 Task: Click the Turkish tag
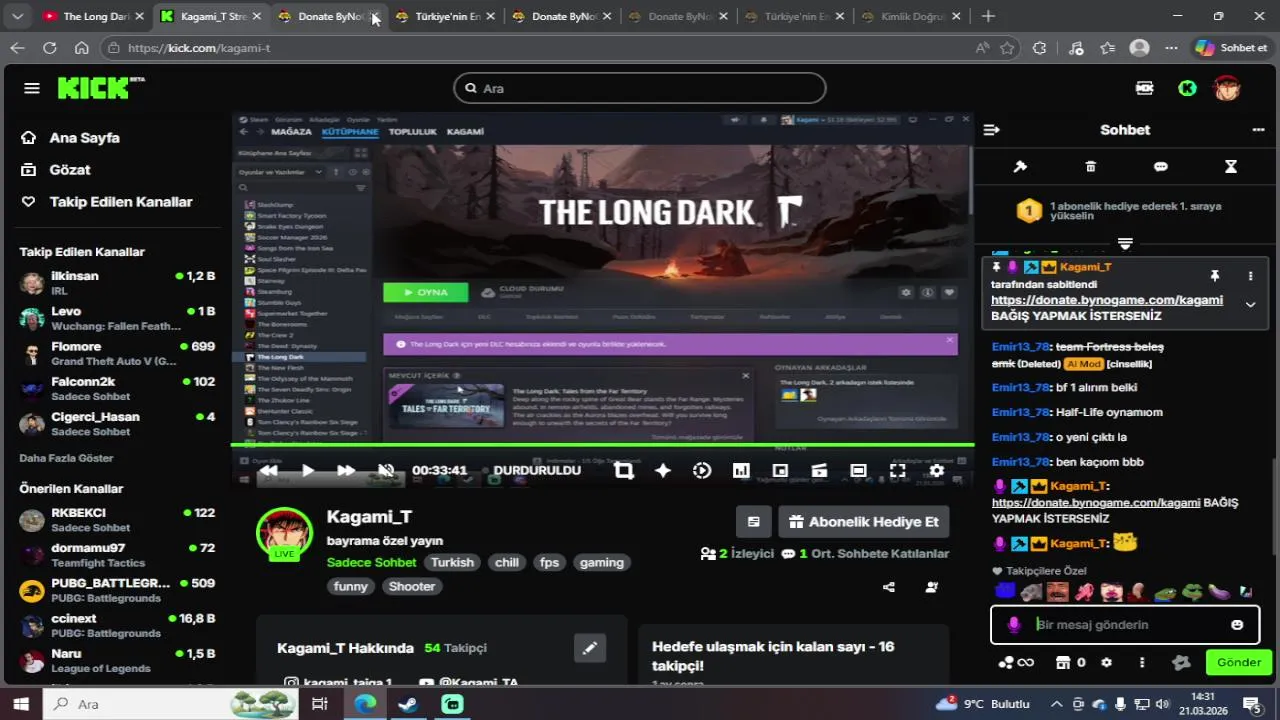click(x=452, y=562)
